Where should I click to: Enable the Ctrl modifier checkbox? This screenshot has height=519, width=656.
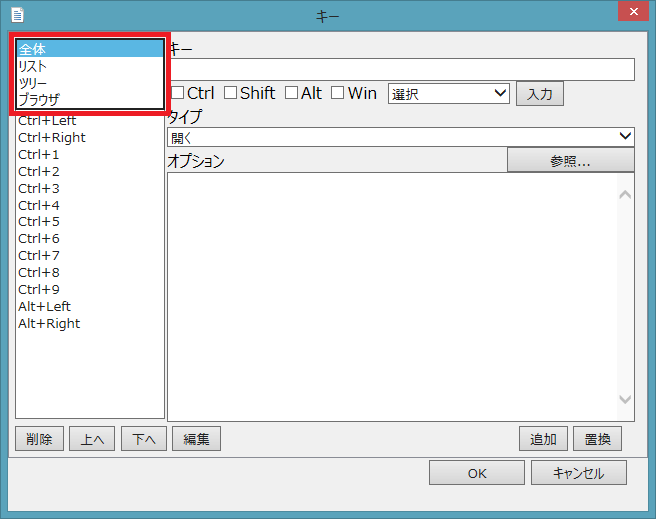coord(178,93)
